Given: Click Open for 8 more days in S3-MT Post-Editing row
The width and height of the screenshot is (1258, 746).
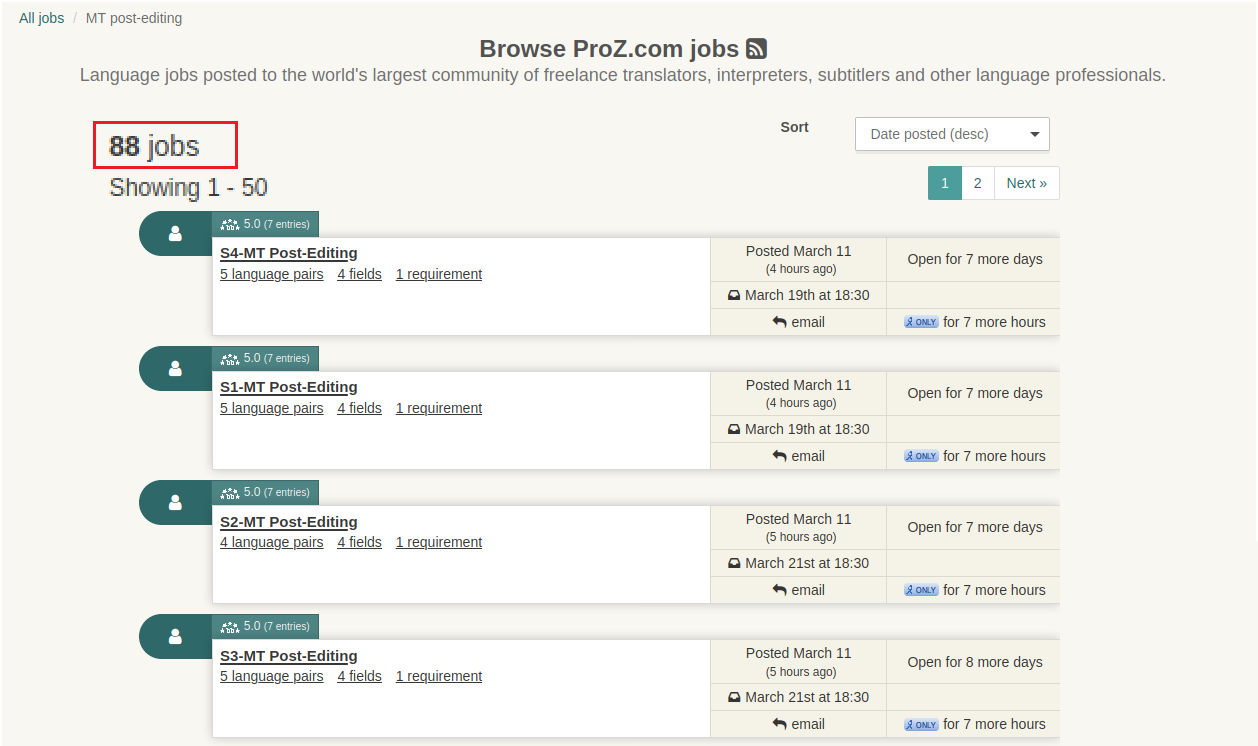Looking at the screenshot, I should pyautogui.click(x=975, y=662).
